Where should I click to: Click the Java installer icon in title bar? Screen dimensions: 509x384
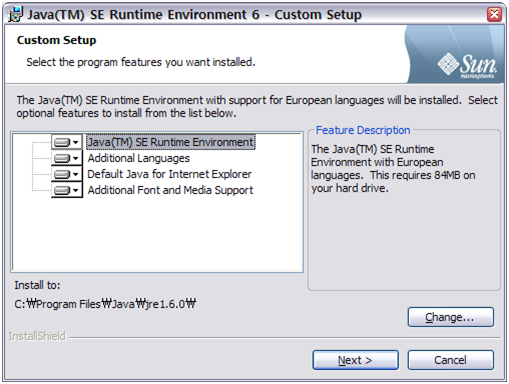tap(15, 15)
